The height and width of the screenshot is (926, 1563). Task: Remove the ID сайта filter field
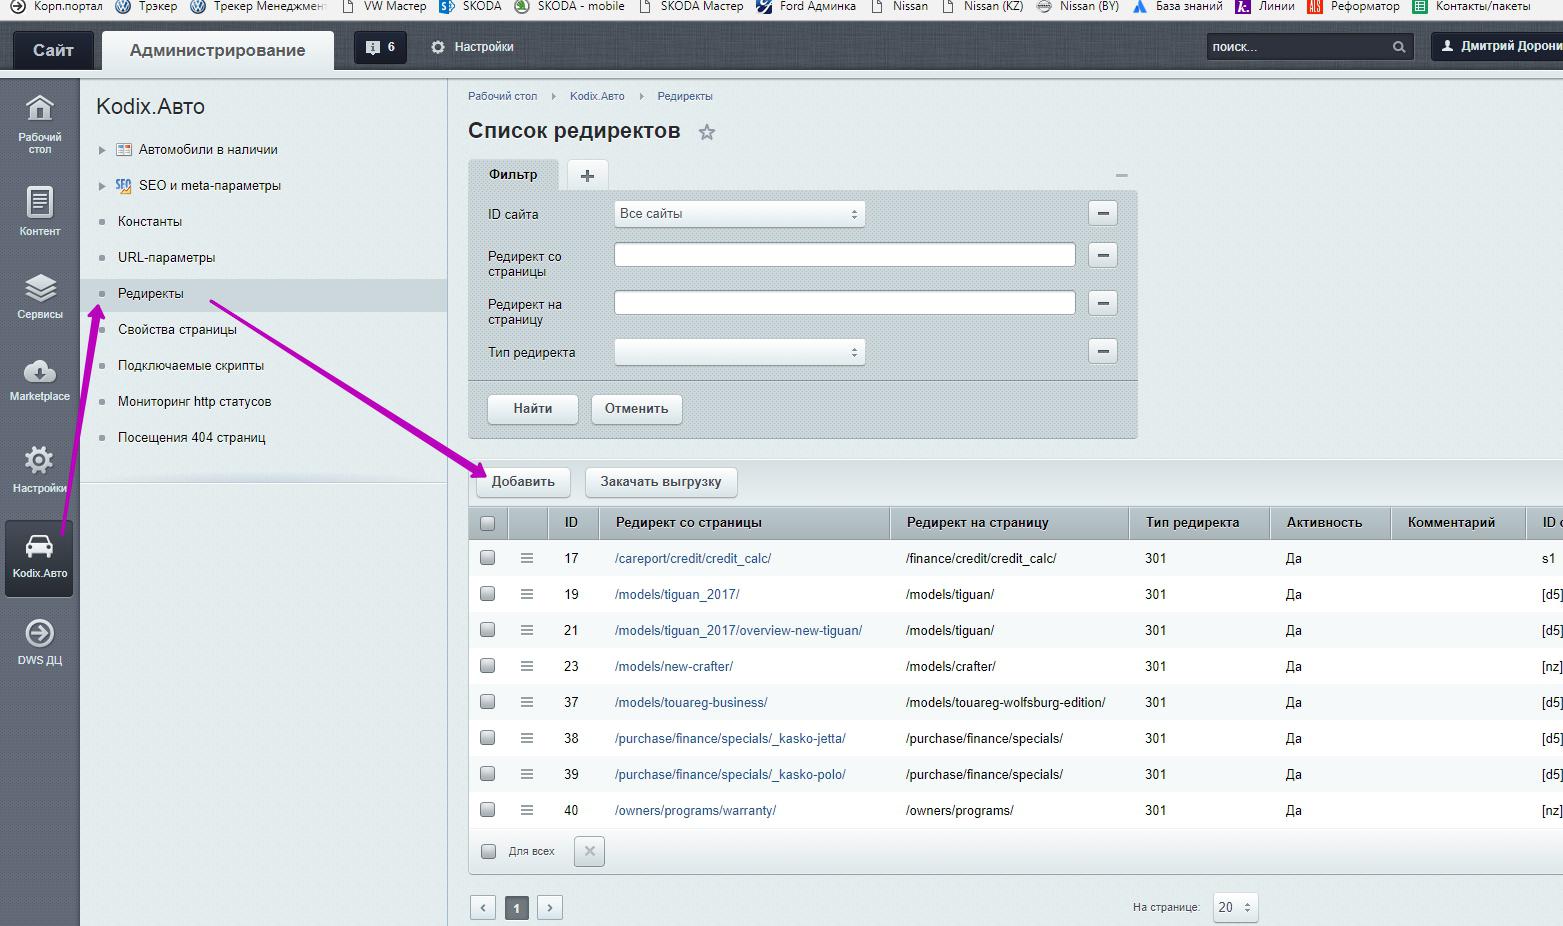1102,213
